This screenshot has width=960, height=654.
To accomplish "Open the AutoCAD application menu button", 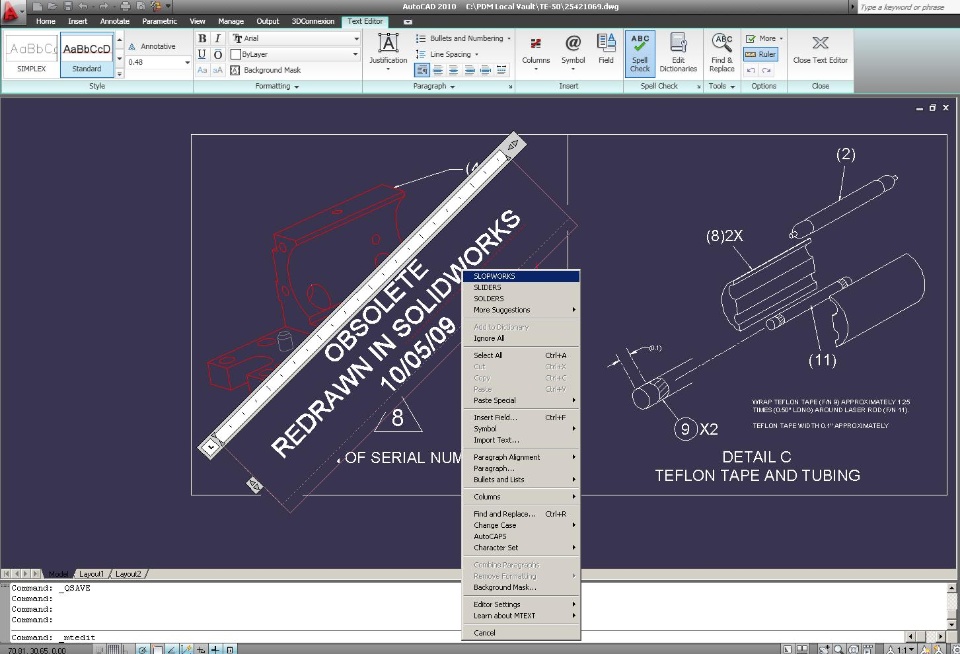I will point(12,11).
